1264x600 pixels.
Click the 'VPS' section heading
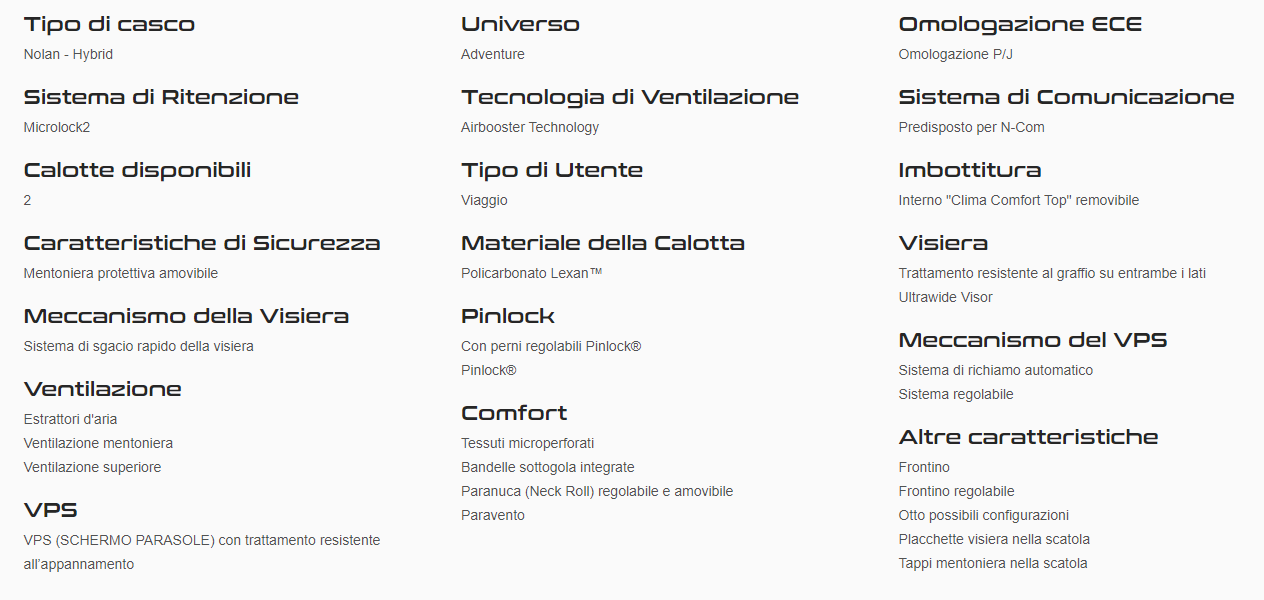51,510
